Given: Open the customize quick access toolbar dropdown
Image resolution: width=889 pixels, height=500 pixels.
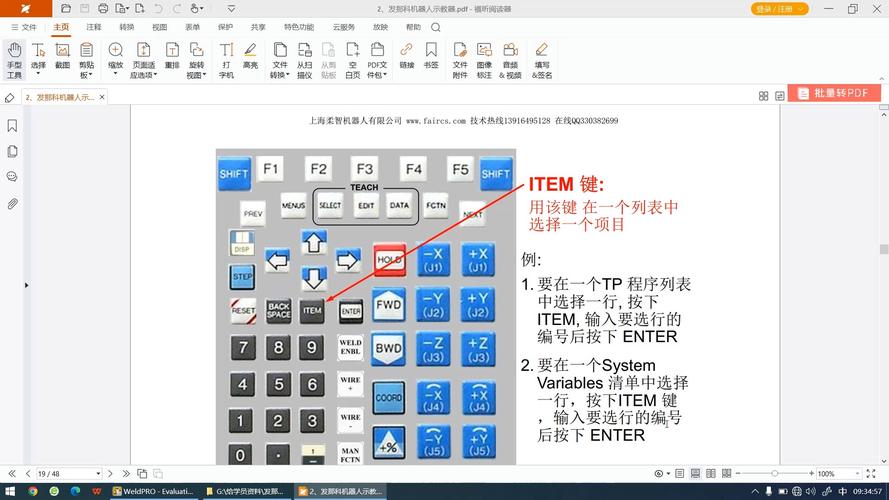Looking at the screenshot, I should coord(231,9).
